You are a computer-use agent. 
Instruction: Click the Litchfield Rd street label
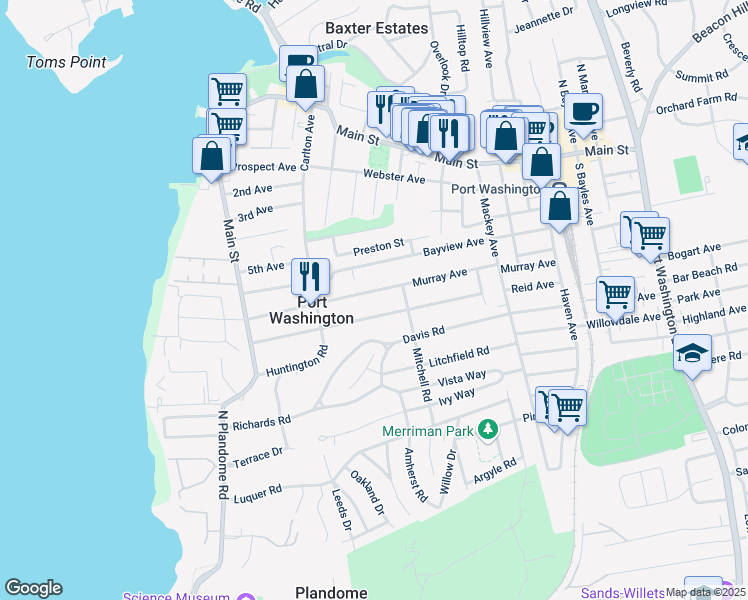click(x=459, y=356)
